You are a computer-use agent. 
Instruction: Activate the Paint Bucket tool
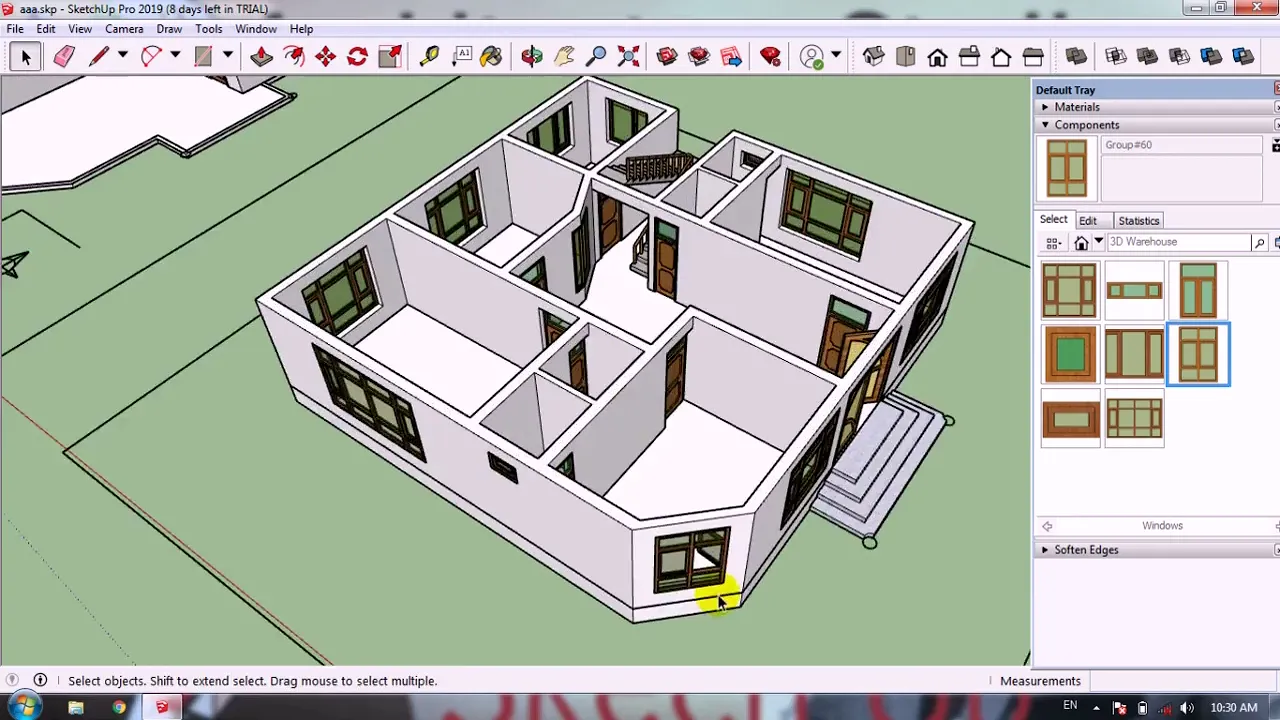[491, 57]
